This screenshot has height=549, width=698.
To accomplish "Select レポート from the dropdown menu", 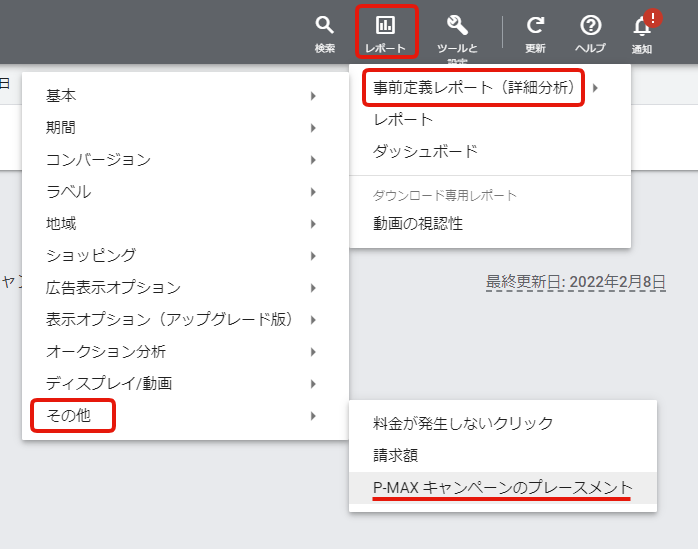I will pyautogui.click(x=403, y=120).
